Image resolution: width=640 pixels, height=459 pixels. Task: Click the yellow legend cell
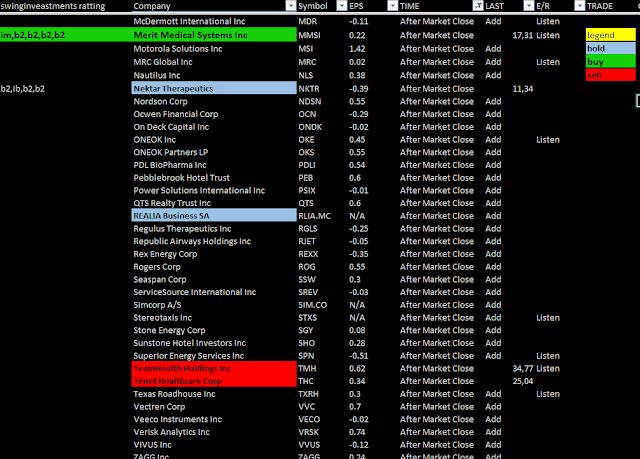[x=611, y=35]
